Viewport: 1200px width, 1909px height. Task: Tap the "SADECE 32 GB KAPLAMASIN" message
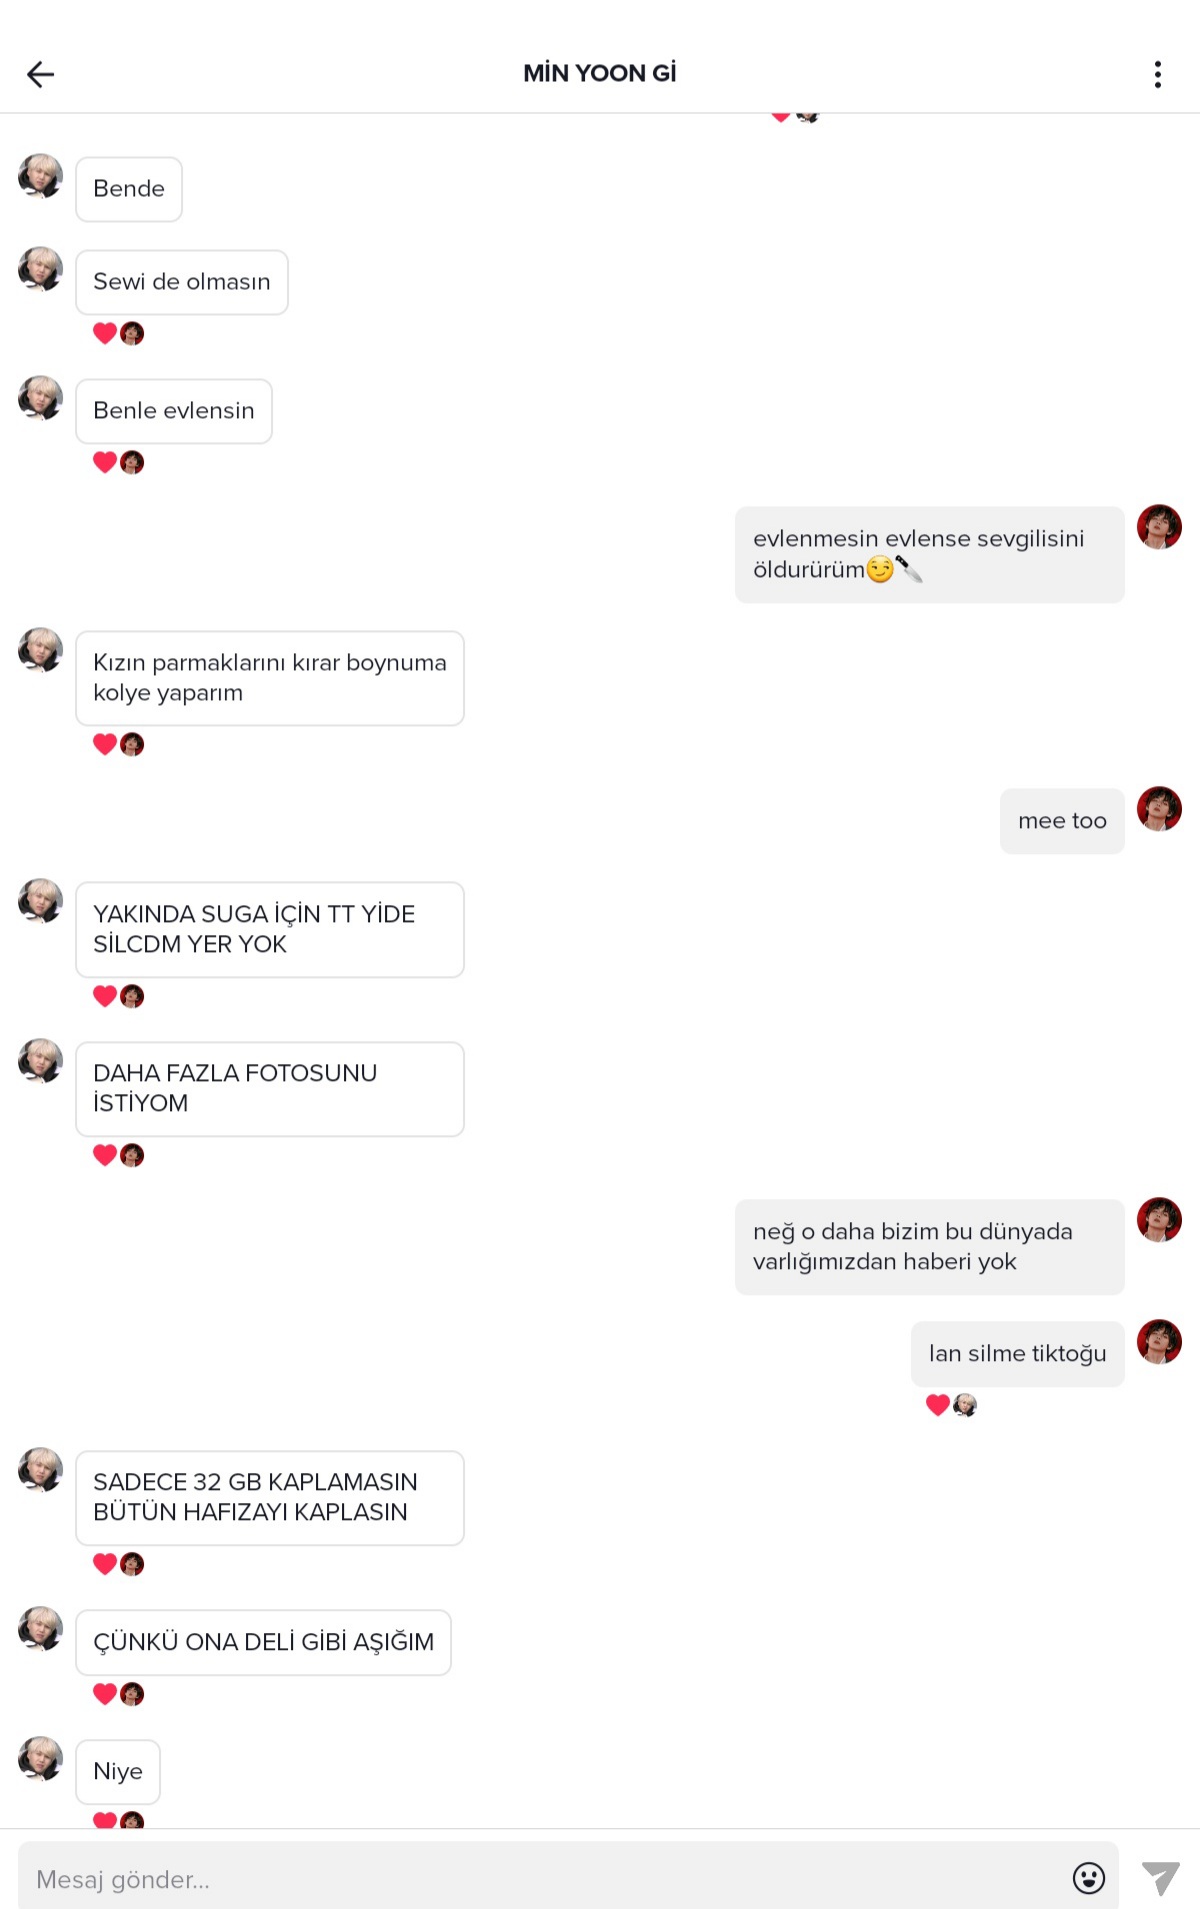point(270,1498)
